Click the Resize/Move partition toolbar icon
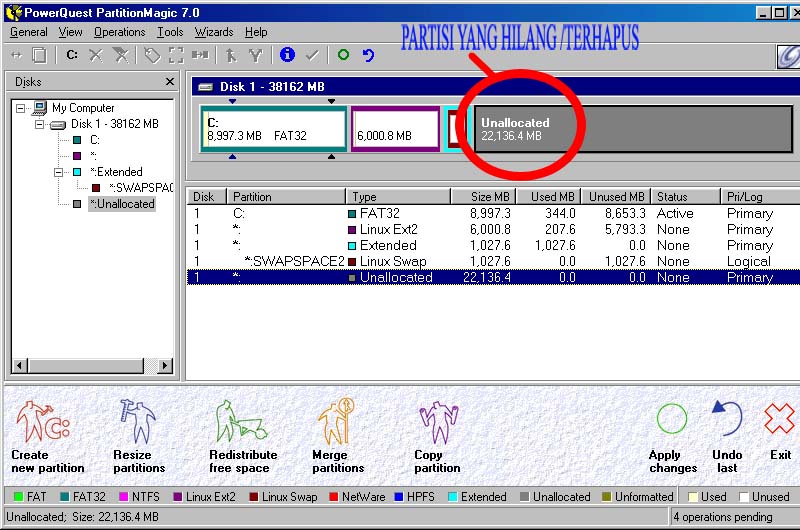Image resolution: width=800 pixels, height=530 pixels. tap(16, 55)
